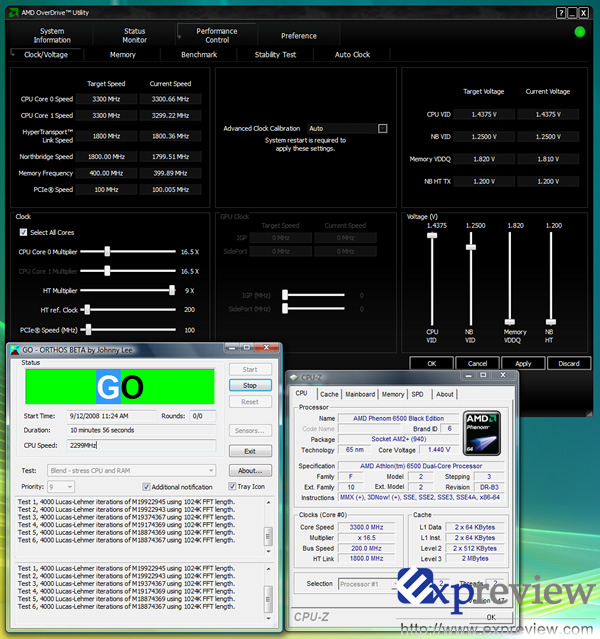The height and width of the screenshot is (639, 600).
Task: Click the Memory VDDQ voltage slider handle
Action: click(510, 322)
